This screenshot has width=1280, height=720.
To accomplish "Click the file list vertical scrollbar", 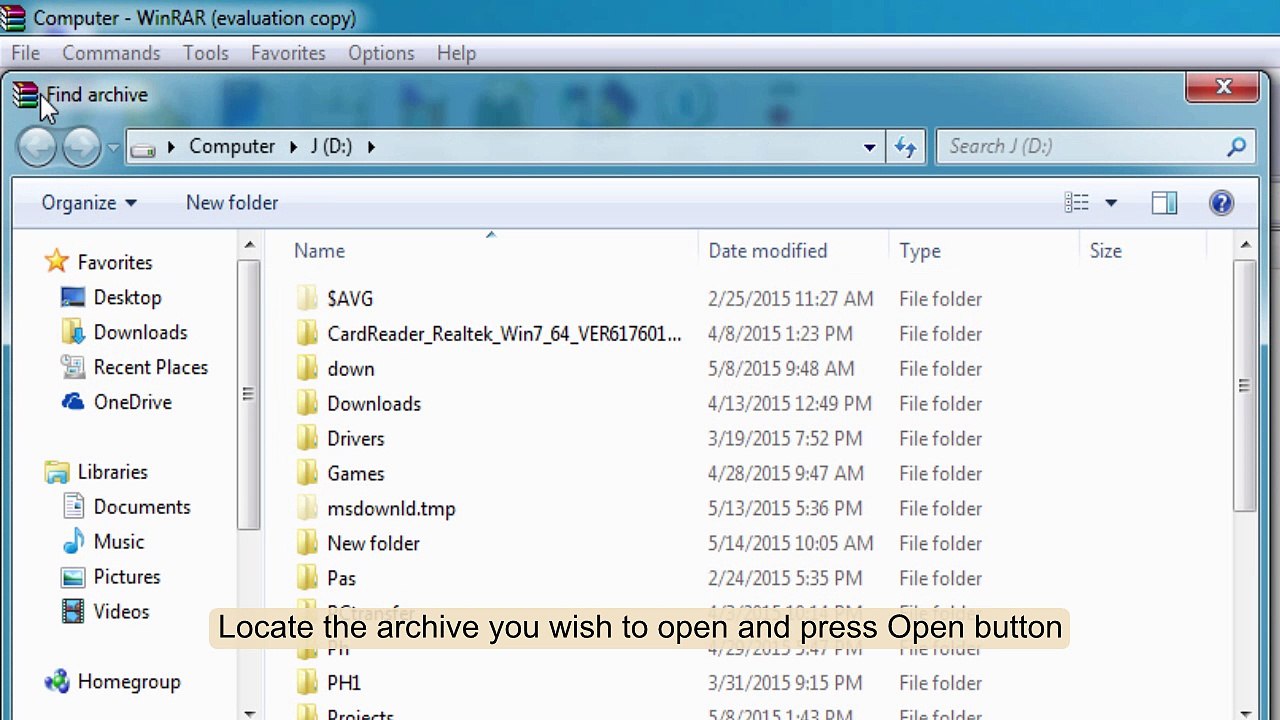I will (x=1245, y=386).
